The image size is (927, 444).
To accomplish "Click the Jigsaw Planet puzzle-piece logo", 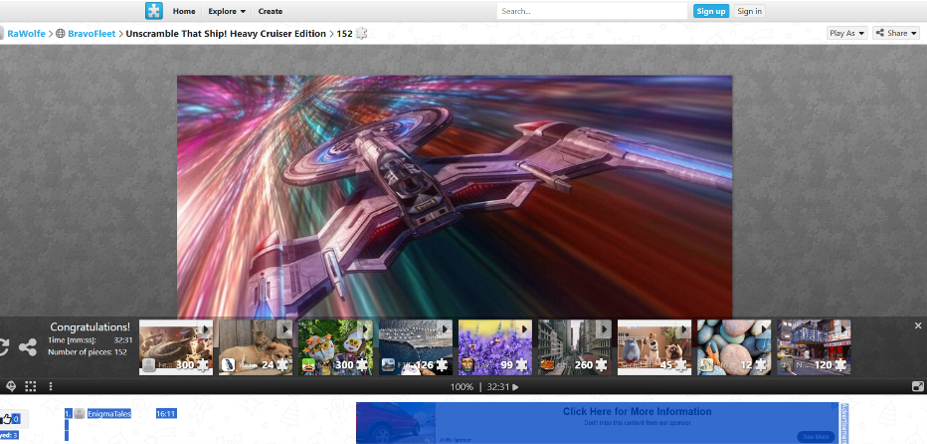I will [x=154, y=11].
